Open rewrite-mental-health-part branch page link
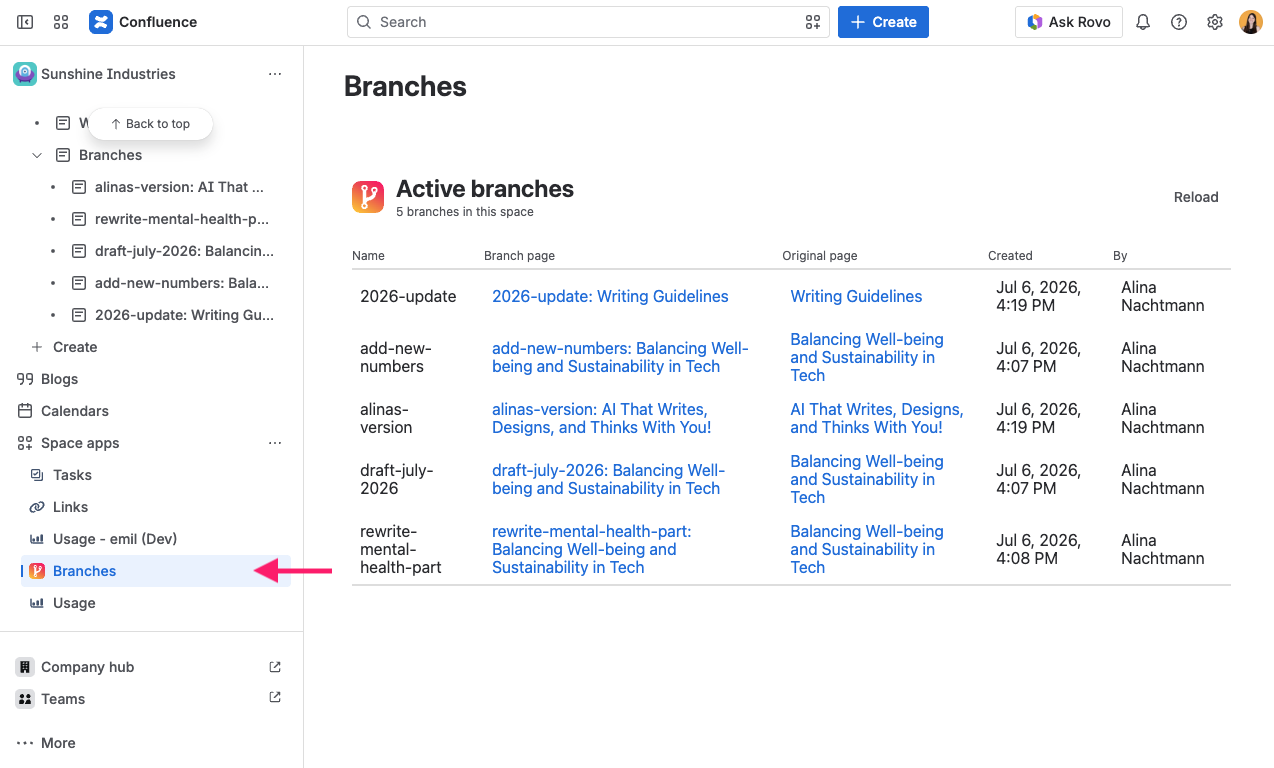 (x=592, y=549)
